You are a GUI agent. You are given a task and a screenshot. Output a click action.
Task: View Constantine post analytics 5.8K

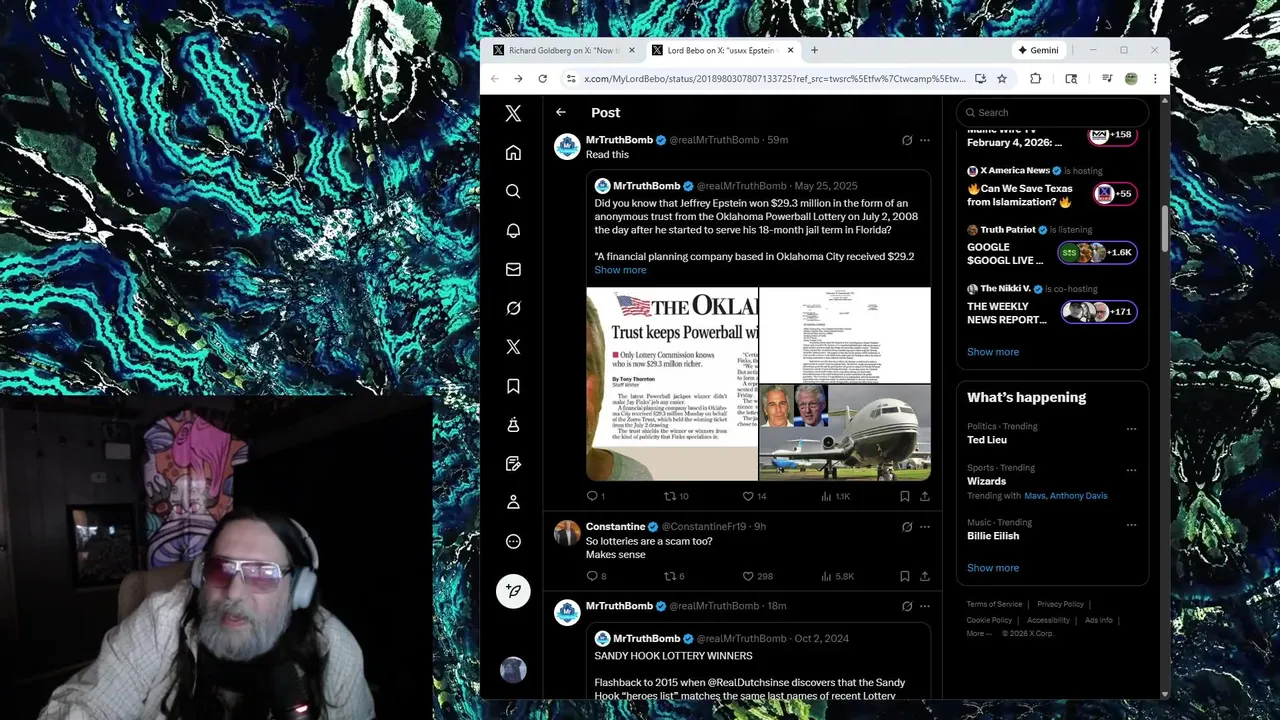pyautogui.click(x=838, y=576)
